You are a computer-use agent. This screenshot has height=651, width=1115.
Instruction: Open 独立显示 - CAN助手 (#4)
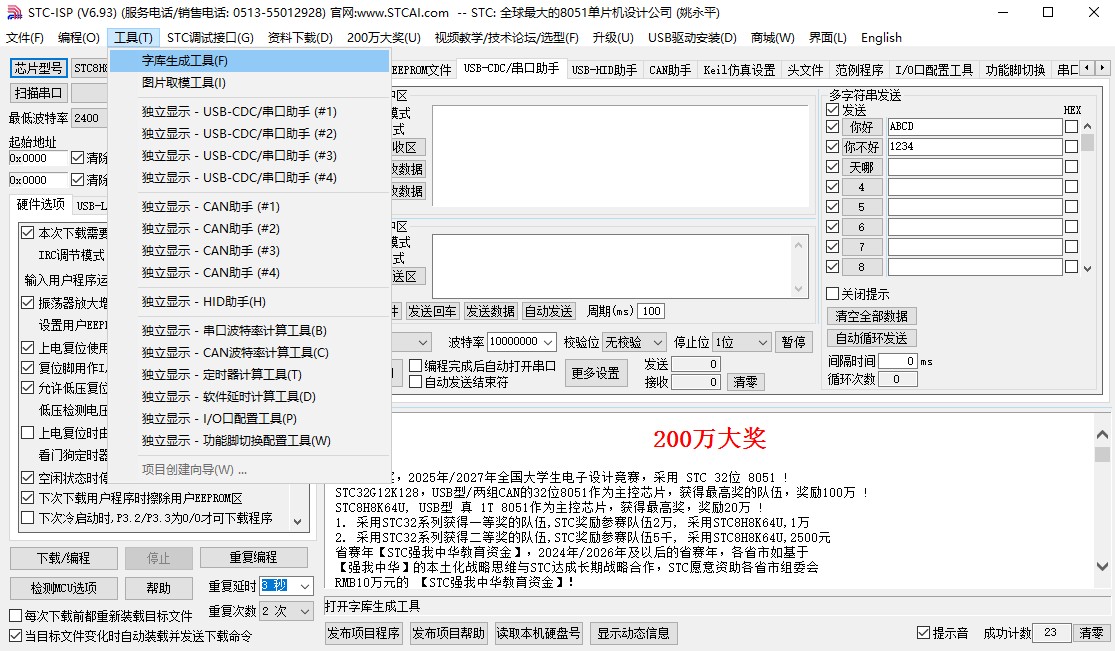pyautogui.click(x=250, y=273)
